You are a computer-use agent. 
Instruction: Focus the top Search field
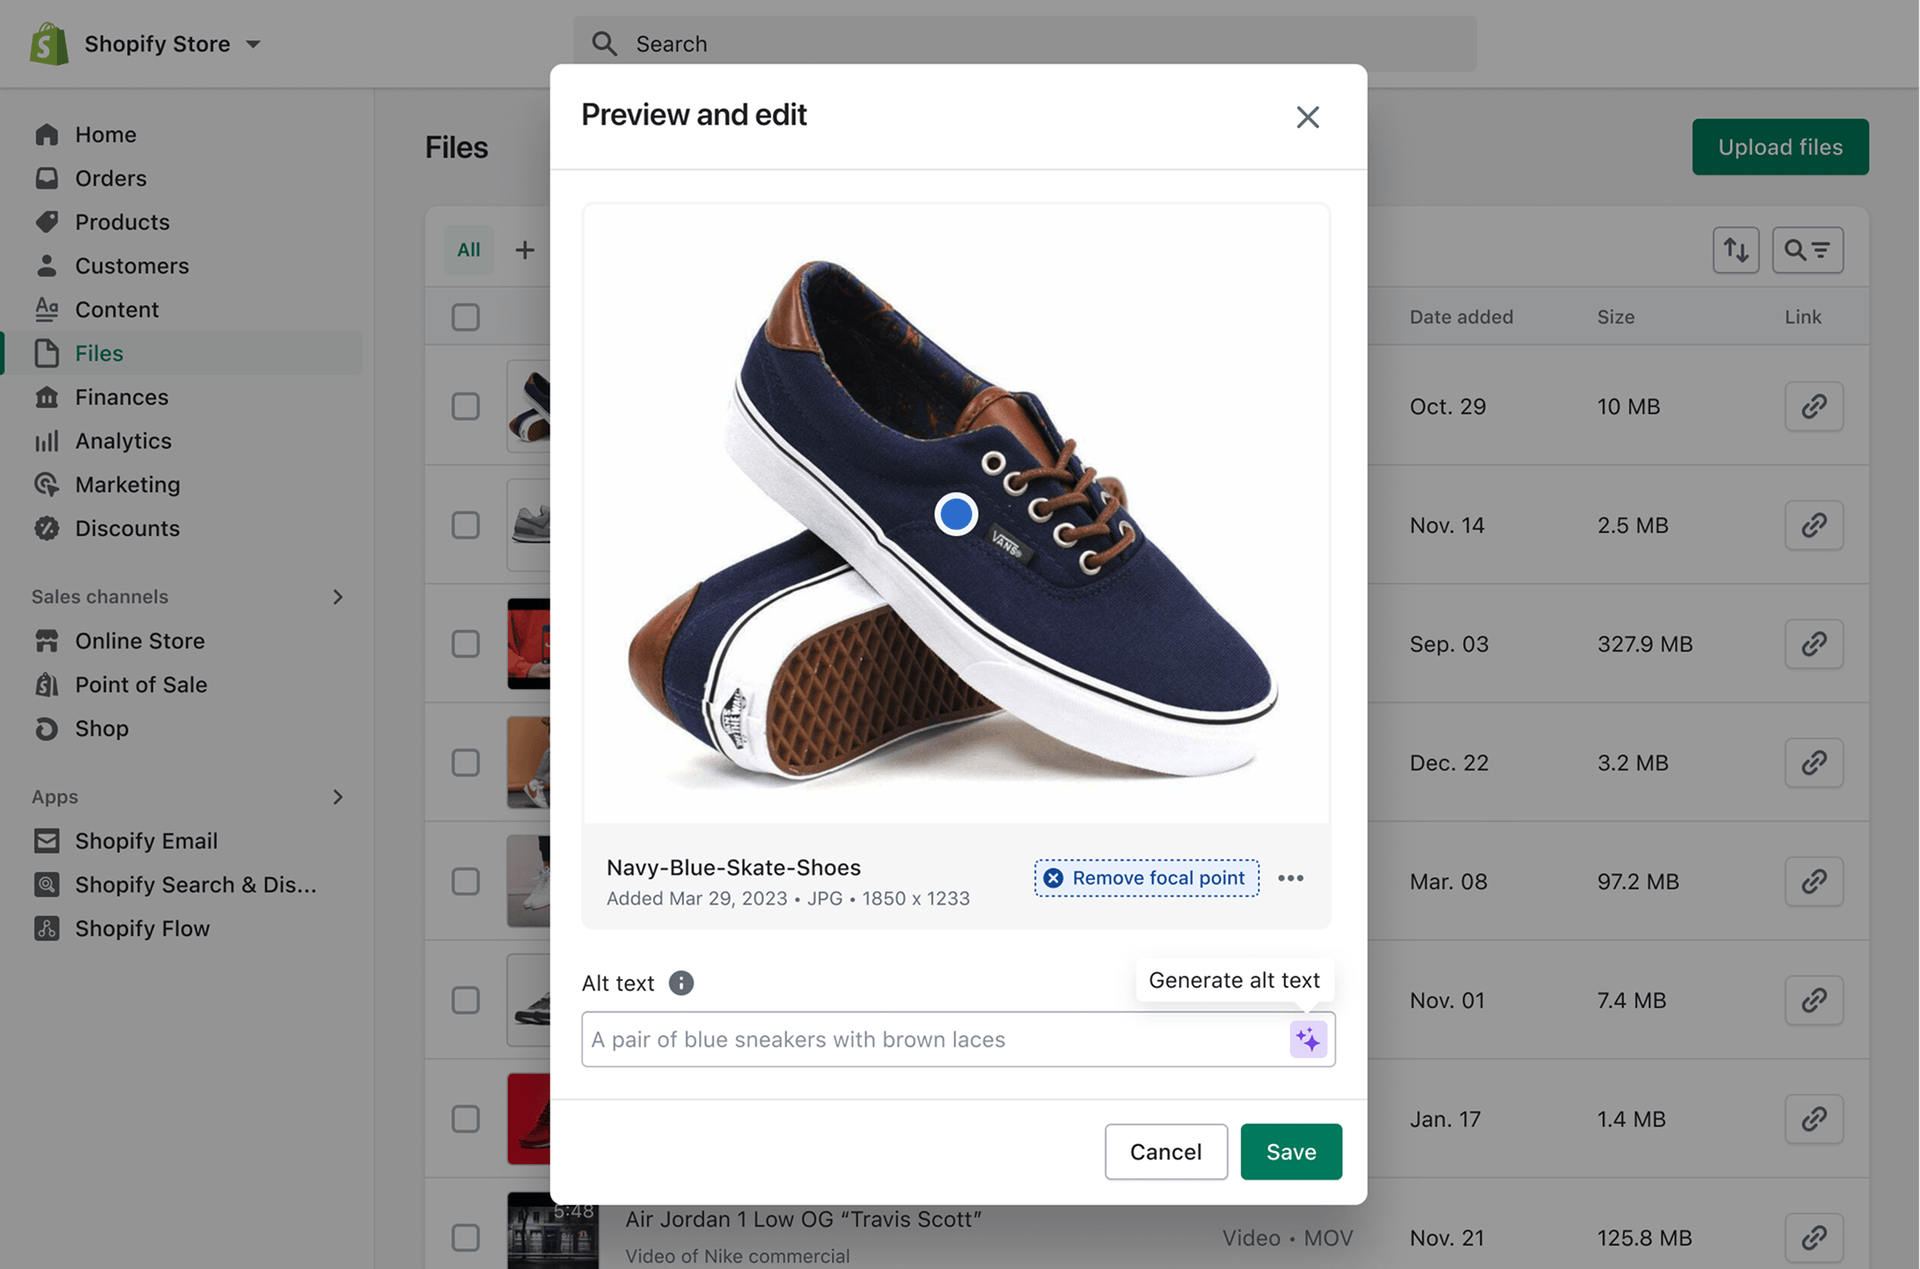(1024, 44)
